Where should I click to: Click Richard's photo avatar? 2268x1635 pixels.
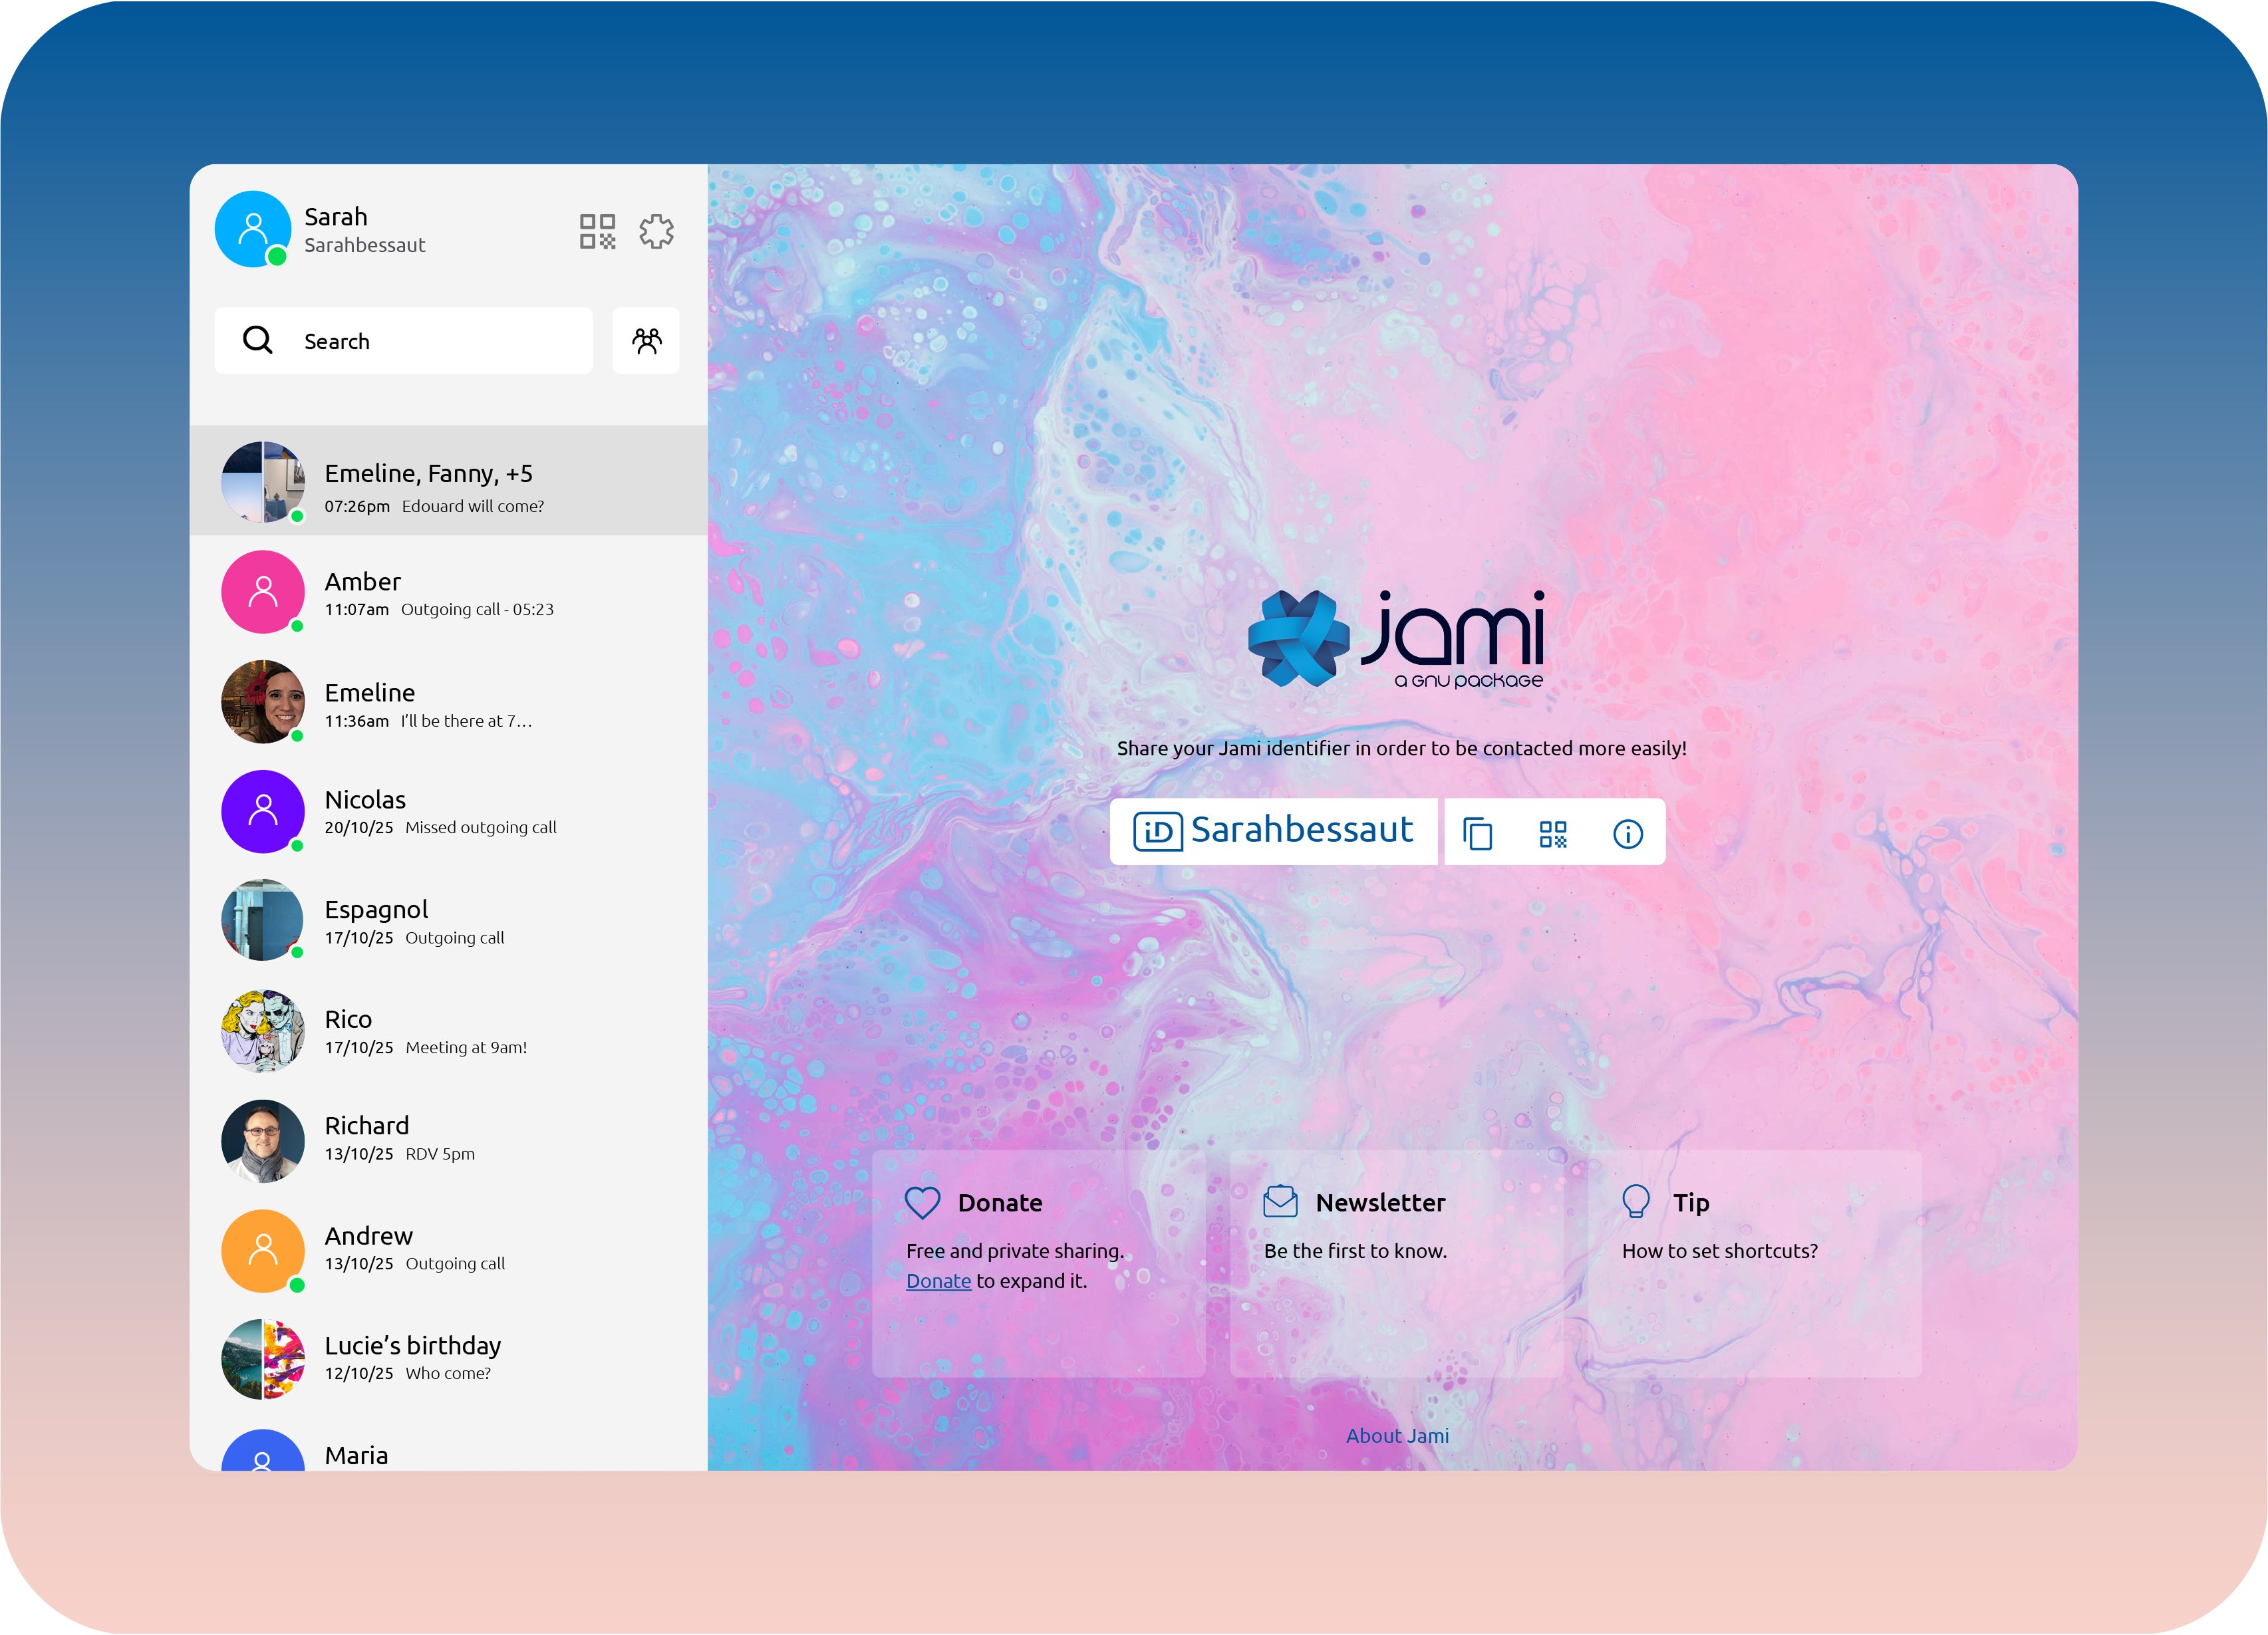(263, 1141)
